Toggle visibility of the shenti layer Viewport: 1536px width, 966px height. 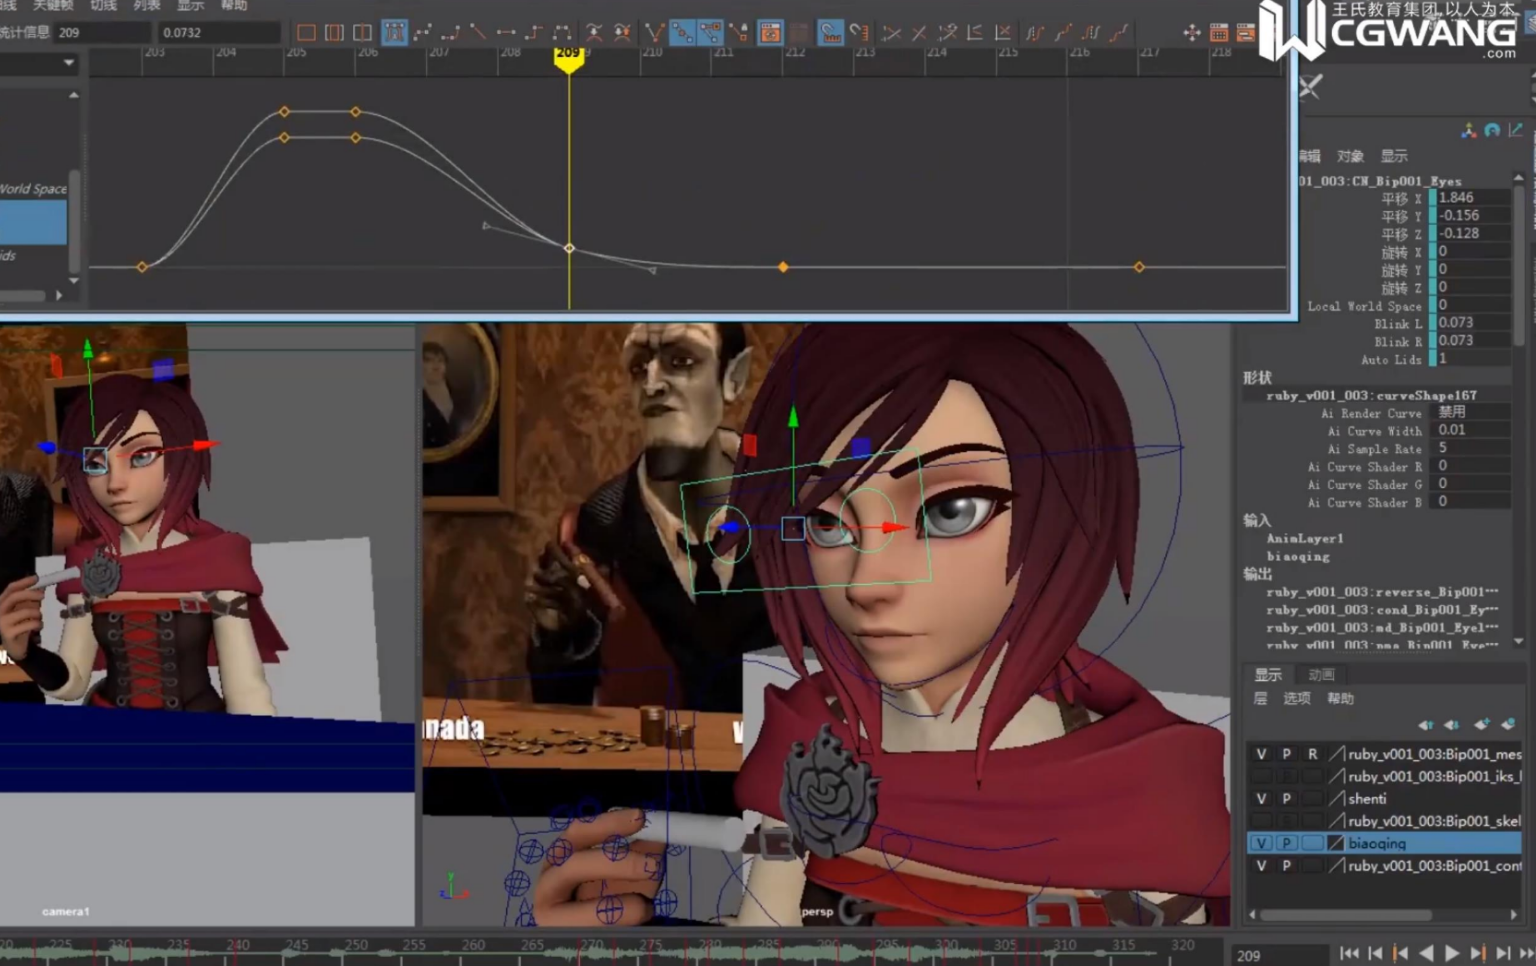coord(1261,799)
